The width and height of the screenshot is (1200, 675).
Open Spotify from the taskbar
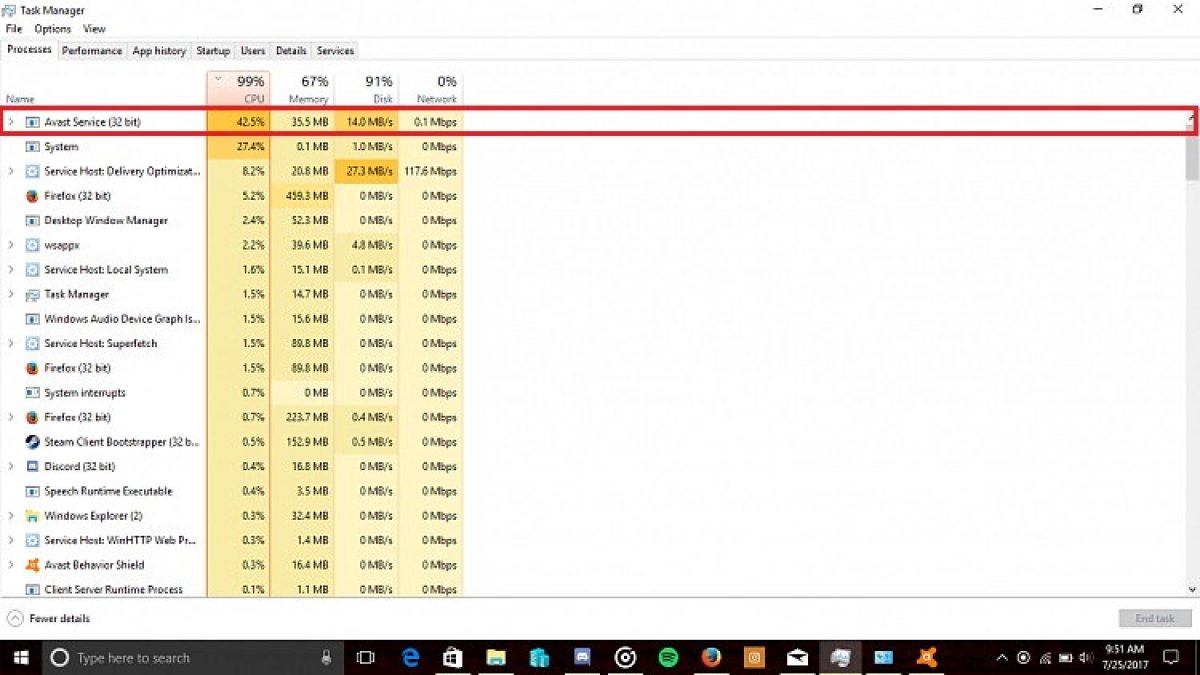pos(668,658)
